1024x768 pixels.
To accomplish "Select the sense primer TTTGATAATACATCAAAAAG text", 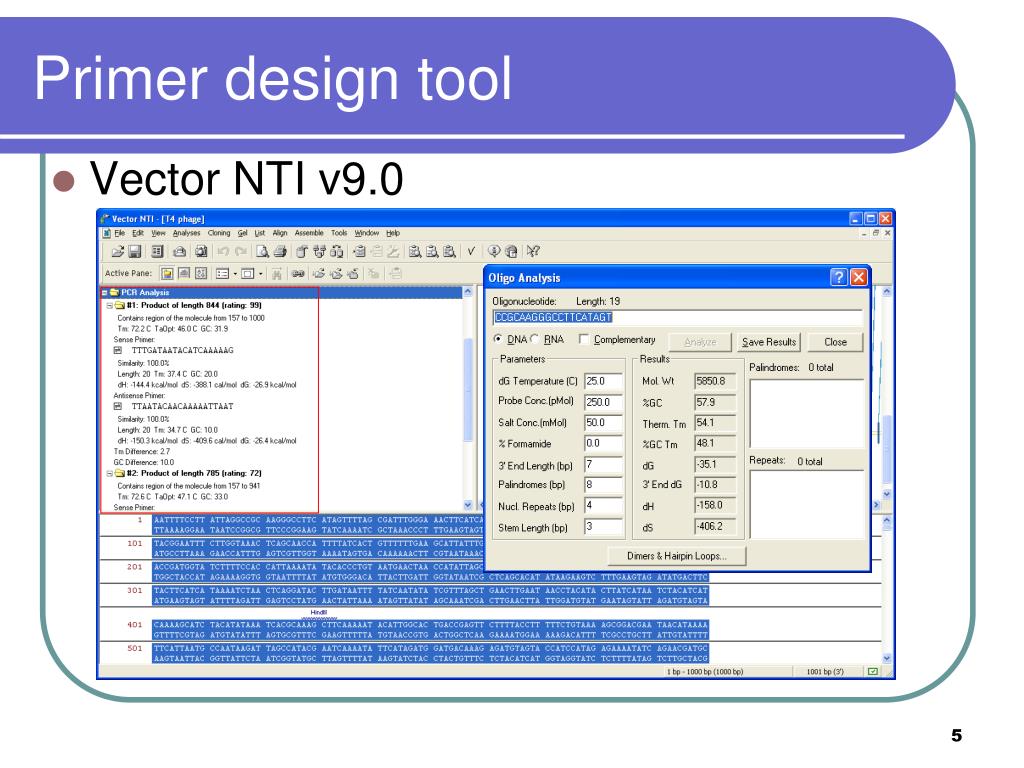I will pyautogui.click(x=182, y=351).
